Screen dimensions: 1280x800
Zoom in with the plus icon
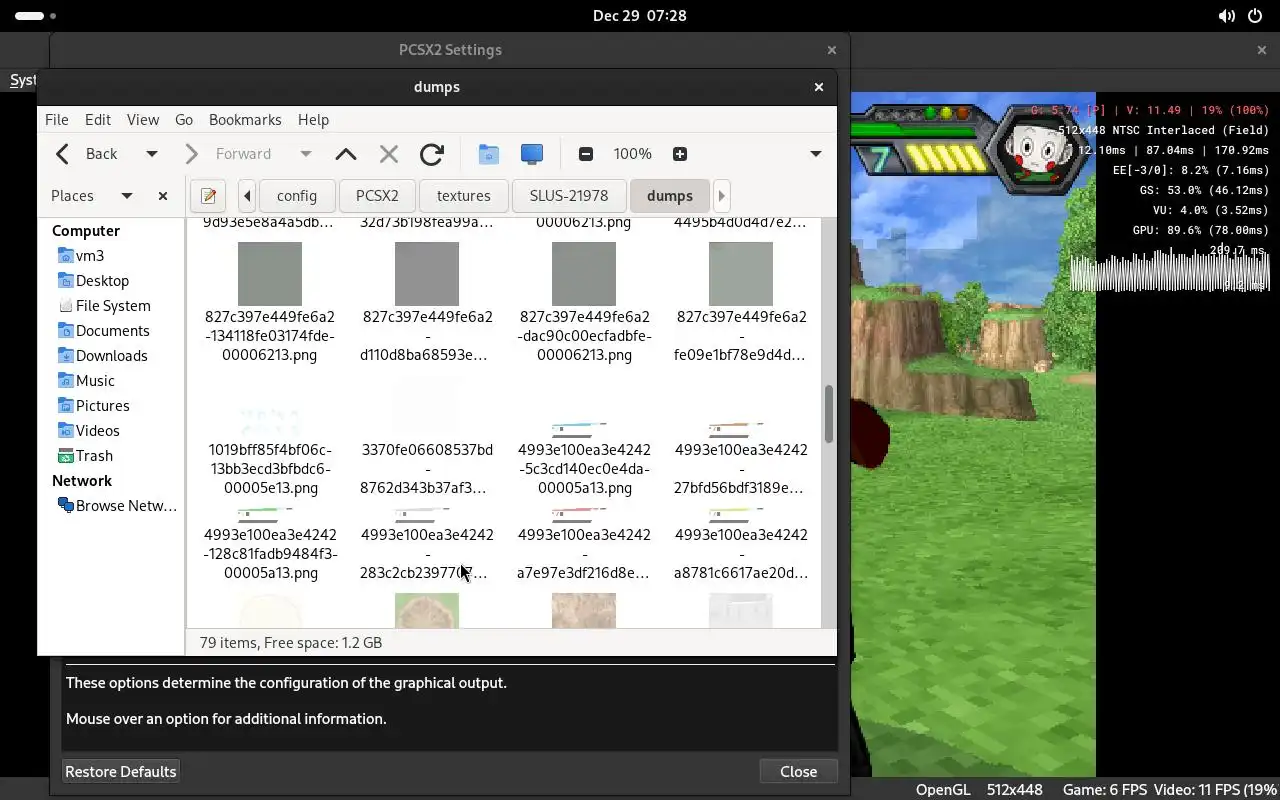click(x=680, y=154)
